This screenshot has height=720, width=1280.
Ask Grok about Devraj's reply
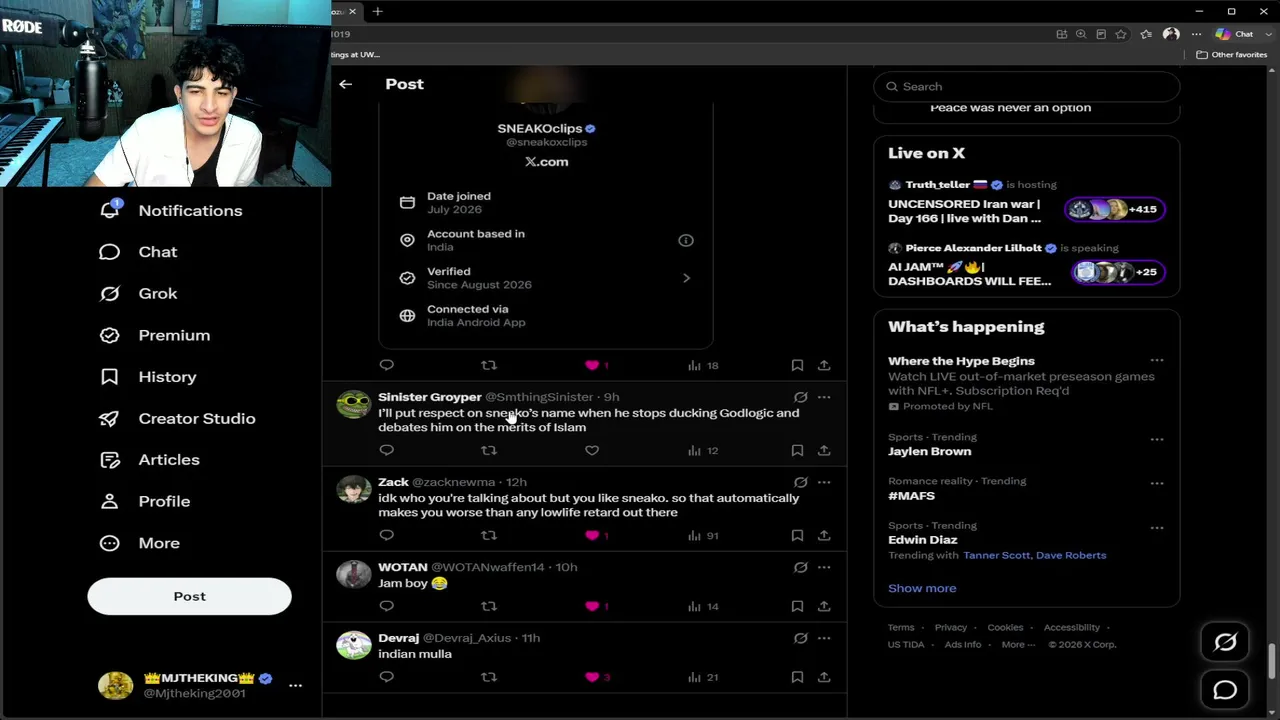click(x=800, y=638)
